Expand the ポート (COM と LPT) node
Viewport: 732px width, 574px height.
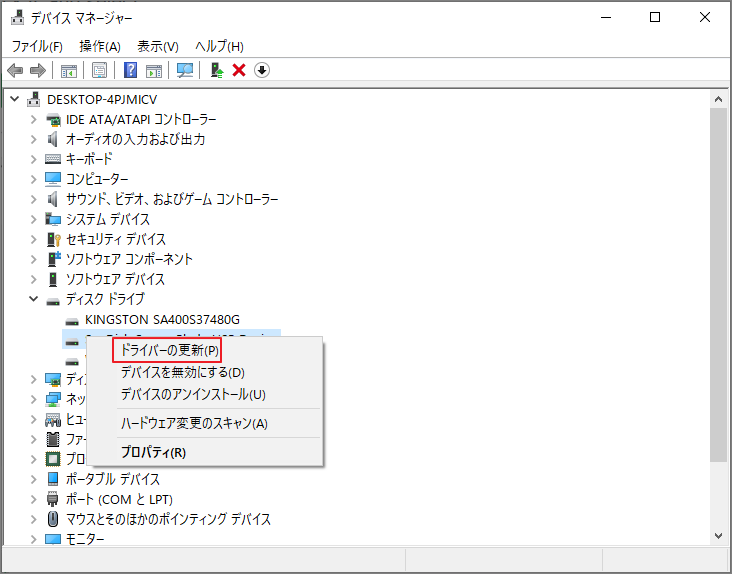(34, 499)
